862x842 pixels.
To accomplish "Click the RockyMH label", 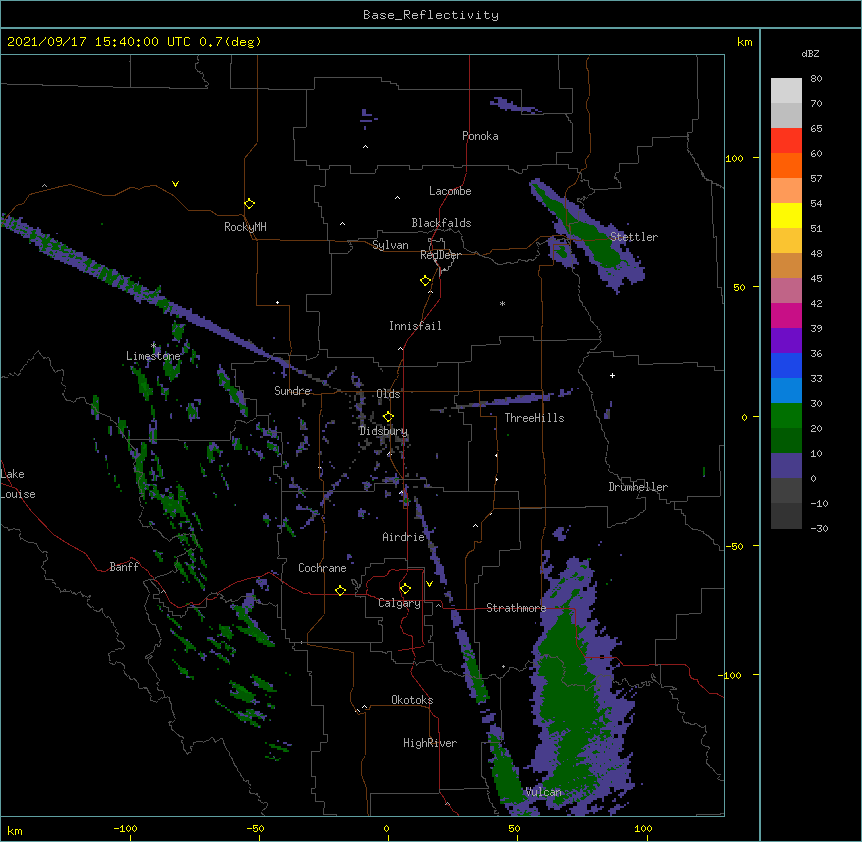I will (245, 227).
